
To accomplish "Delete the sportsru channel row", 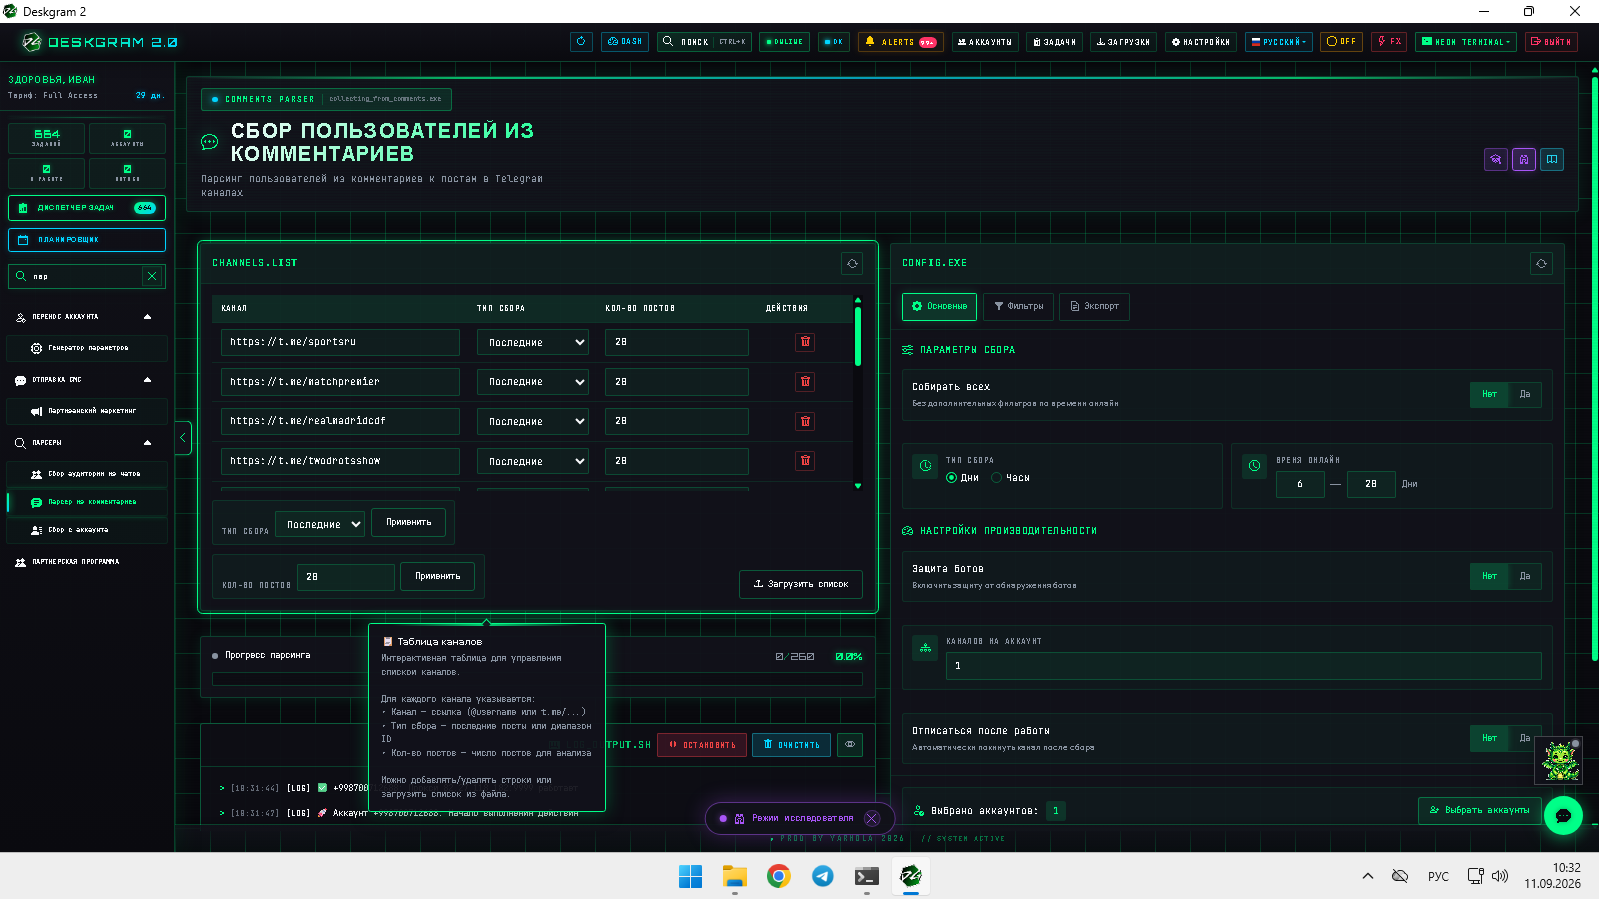I will pyautogui.click(x=805, y=342).
